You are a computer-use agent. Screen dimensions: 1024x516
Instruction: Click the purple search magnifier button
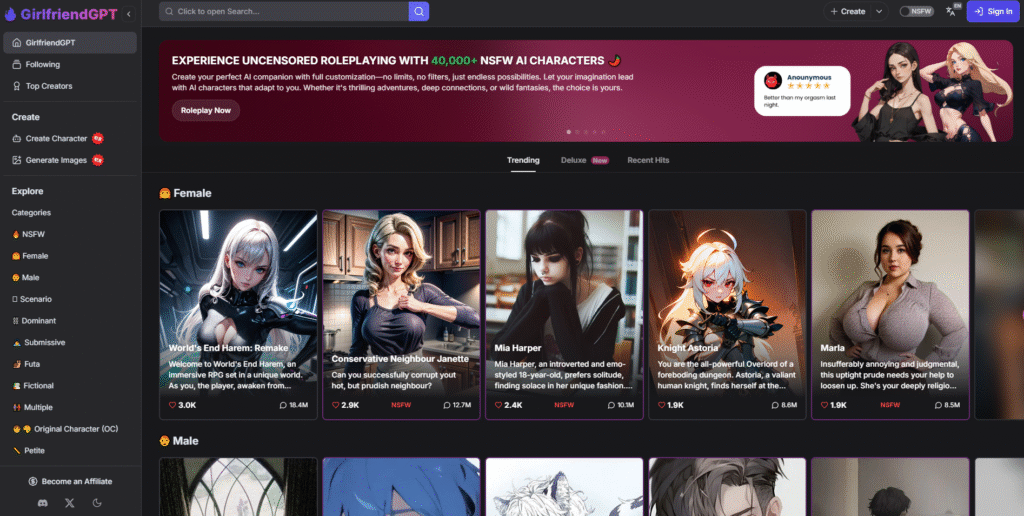419,11
